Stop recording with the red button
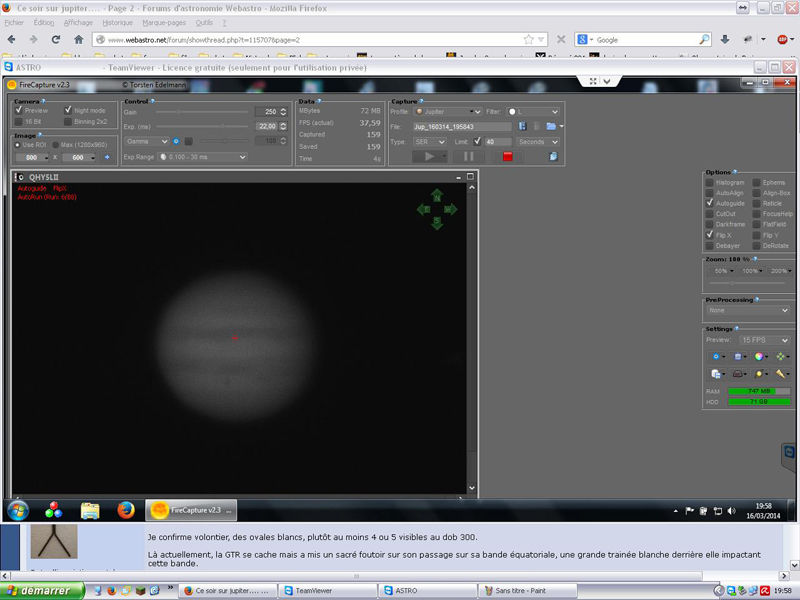This screenshot has height=600, width=800. click(507, 157)
